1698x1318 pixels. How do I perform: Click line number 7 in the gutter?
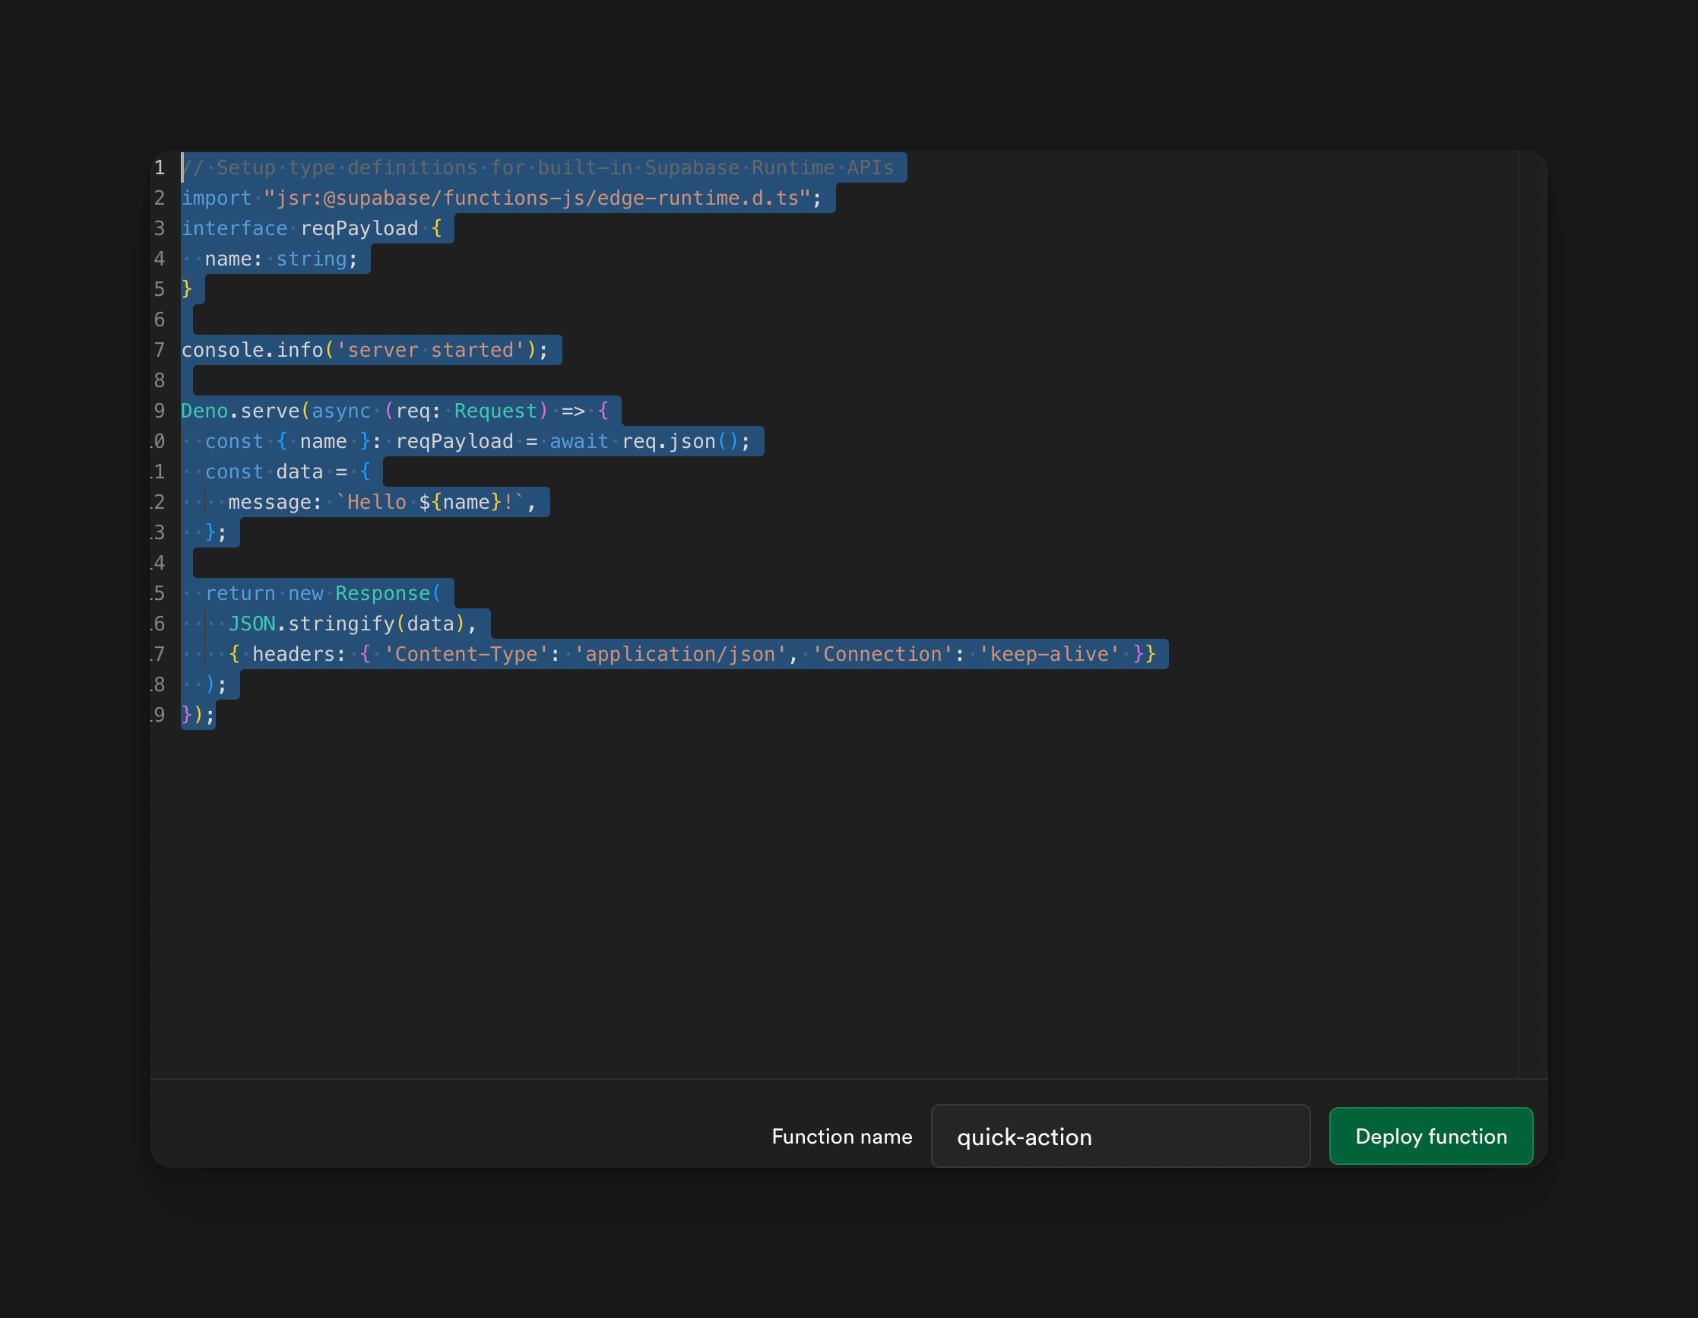click(159, 350)
